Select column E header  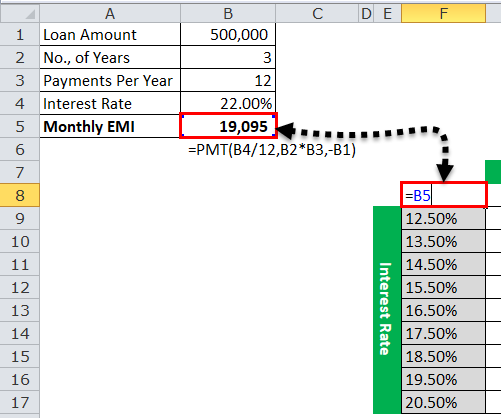coord(387,14)
